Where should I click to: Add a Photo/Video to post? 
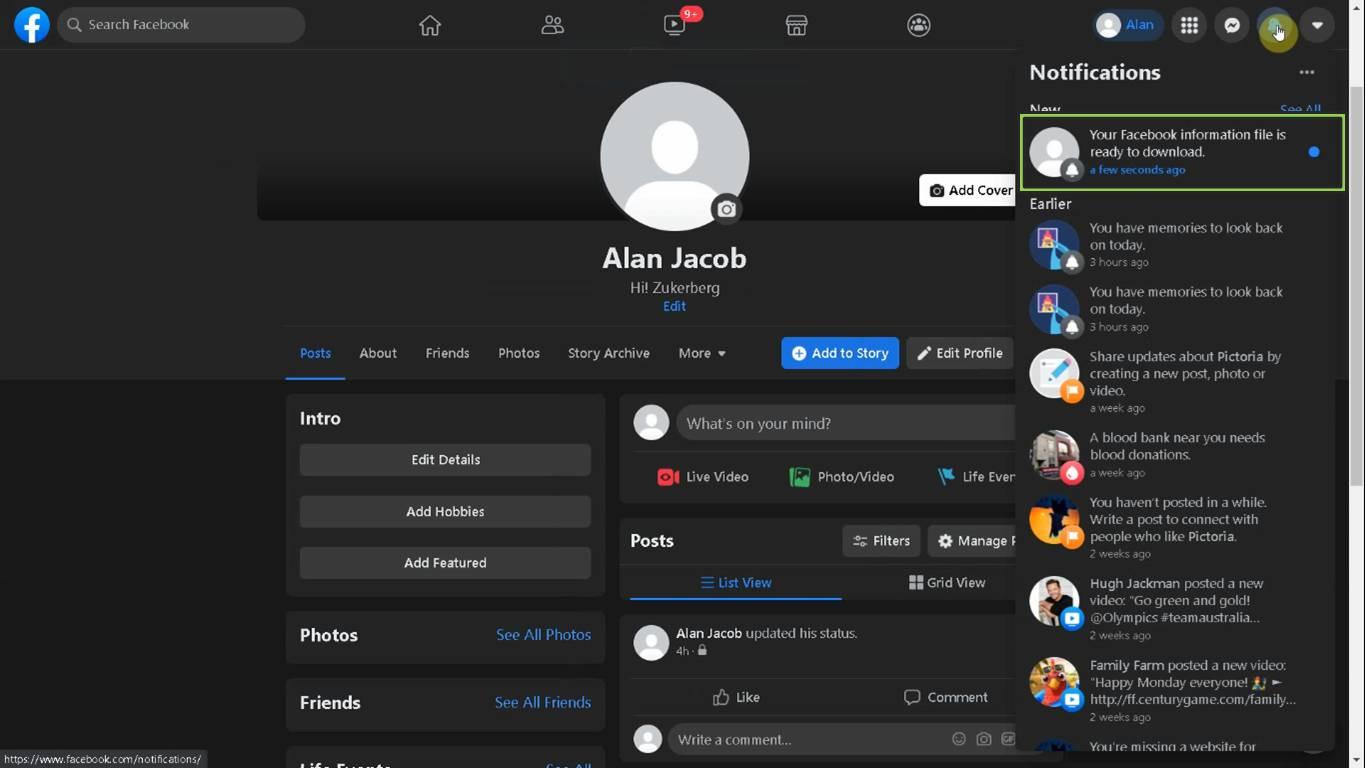click(x=842, y=477)
